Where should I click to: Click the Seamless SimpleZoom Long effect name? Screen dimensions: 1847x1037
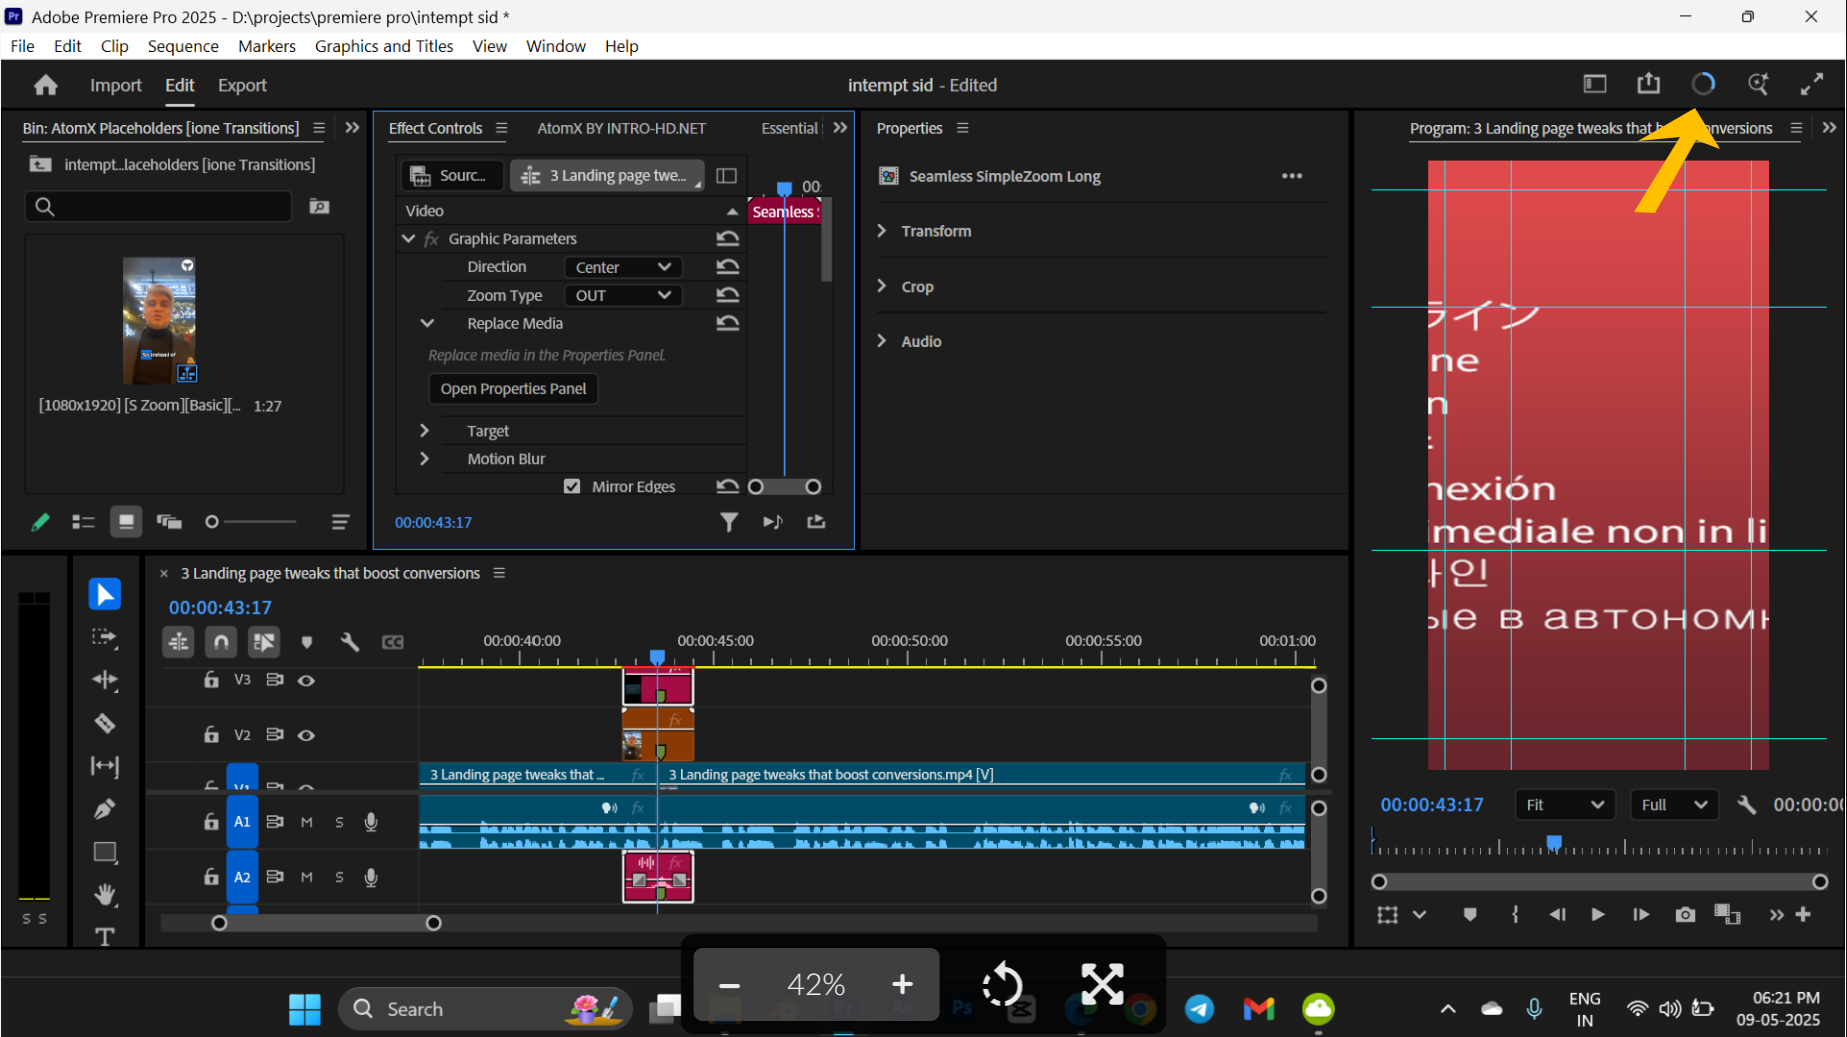[x=1004, y=176]
